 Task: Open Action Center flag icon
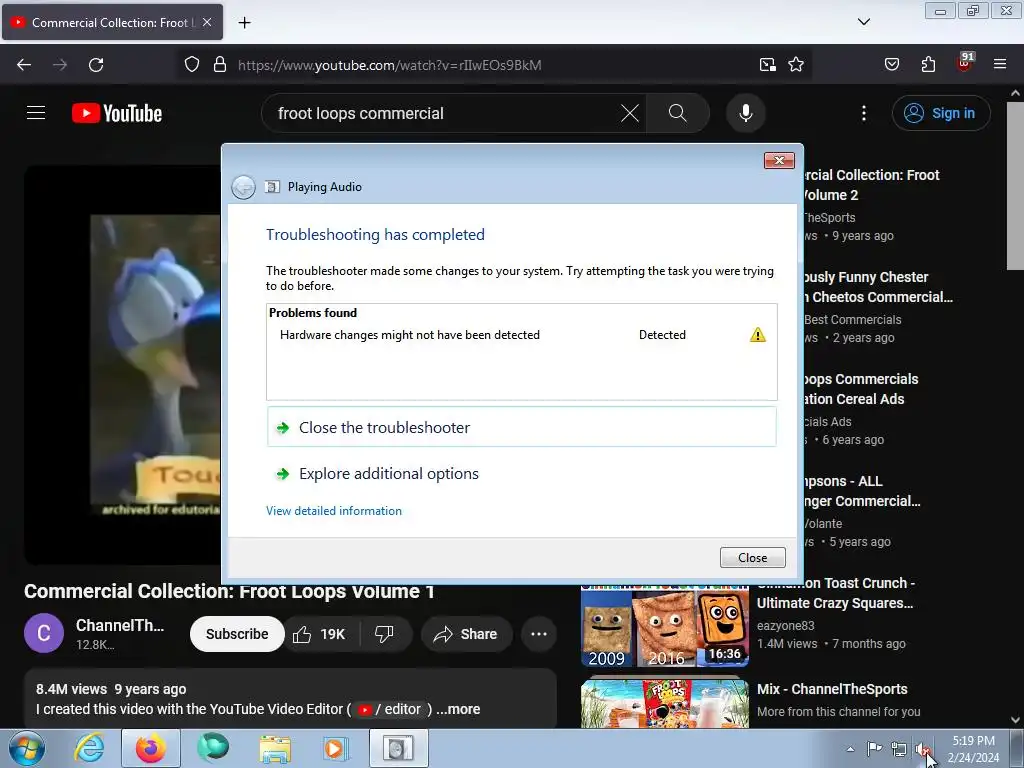[874, 749]
